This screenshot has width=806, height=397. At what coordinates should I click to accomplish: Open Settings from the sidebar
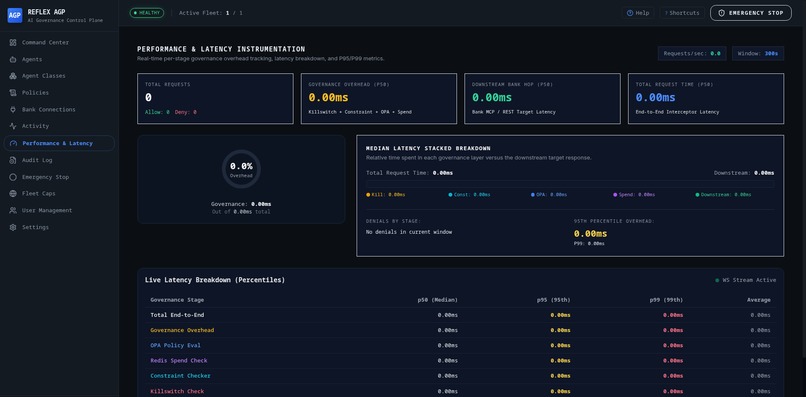(59, 227)
